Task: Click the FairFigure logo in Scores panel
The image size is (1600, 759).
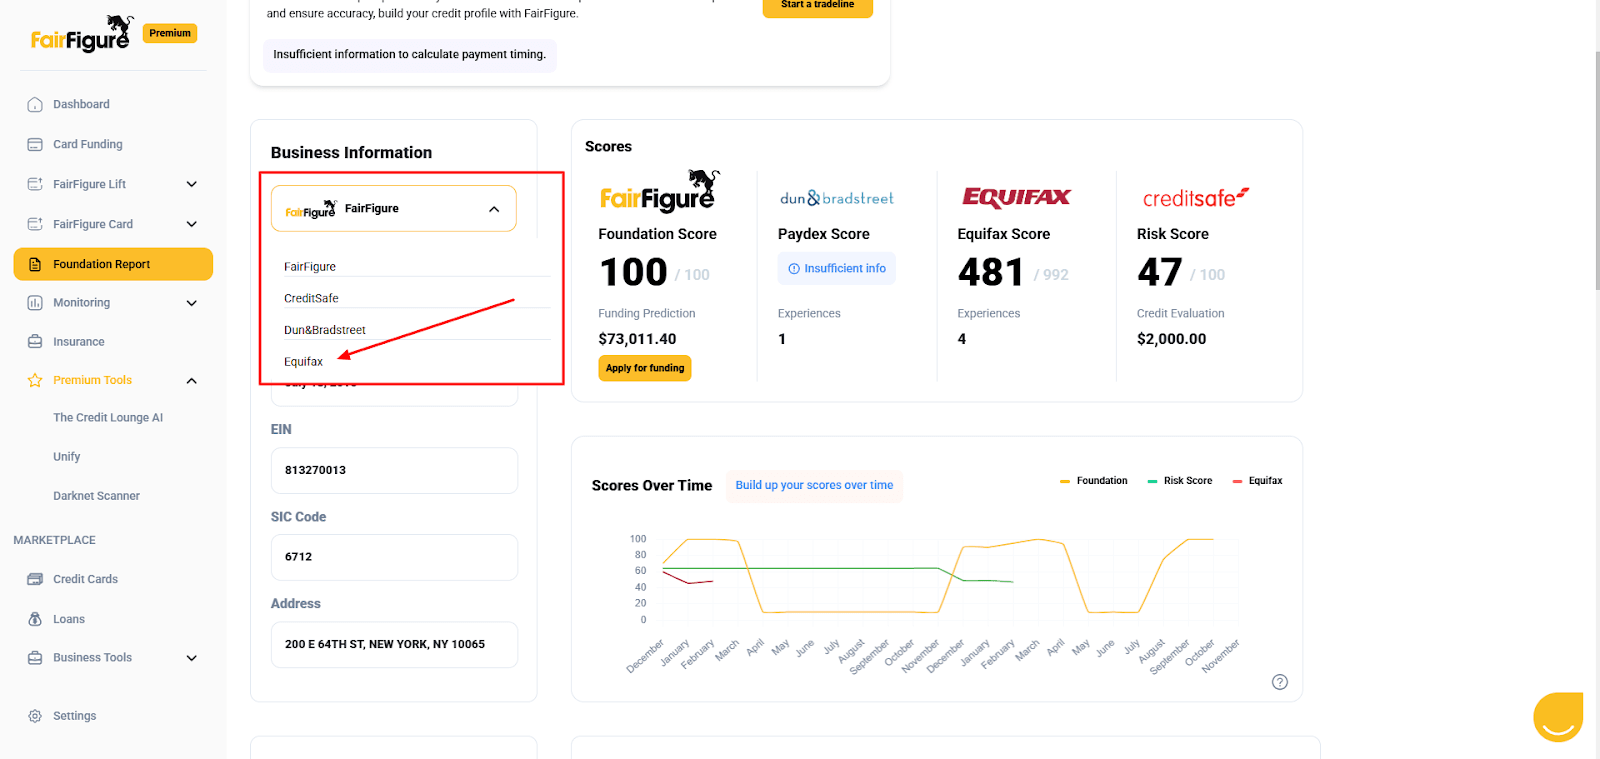Action: pos(660,191)
